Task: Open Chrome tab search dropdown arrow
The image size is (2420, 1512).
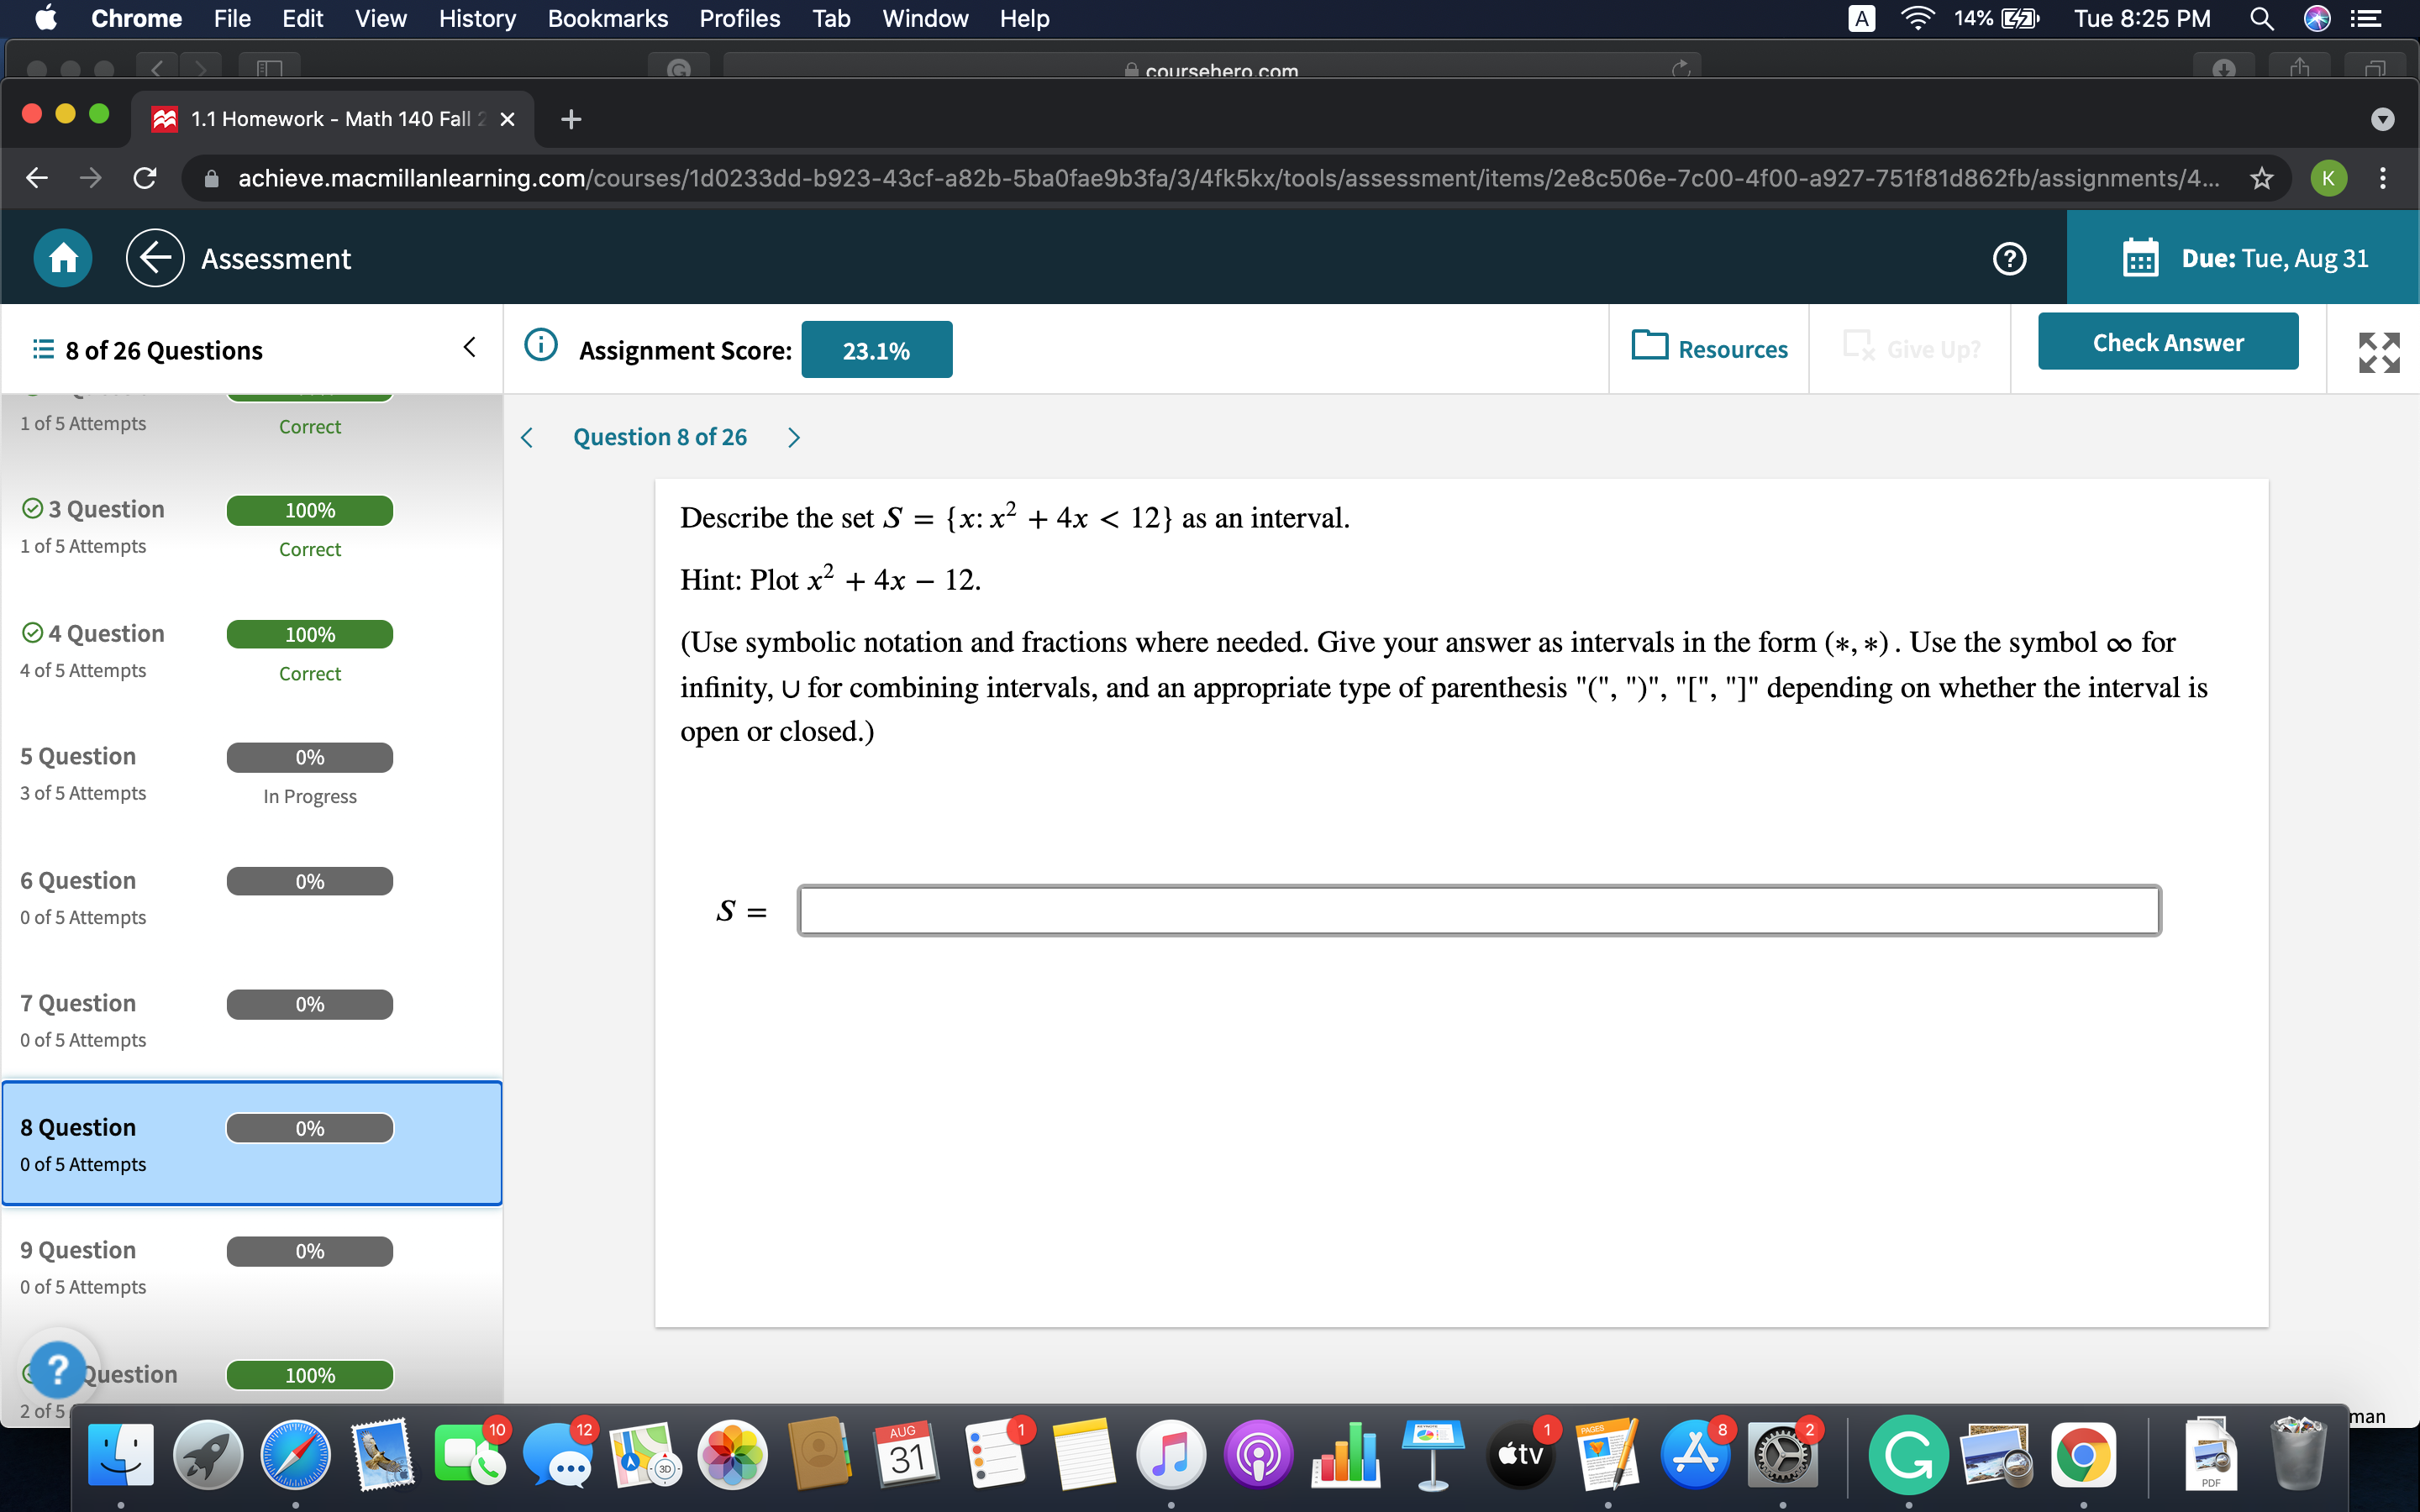Action: click(2382, 119)
